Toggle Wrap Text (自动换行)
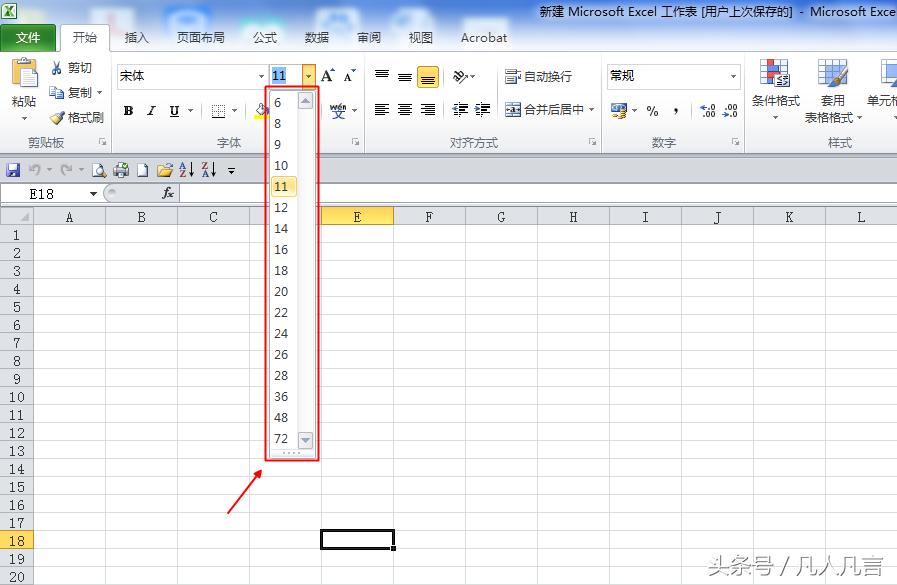The width and height of the screenshot is (897, 585). (538, 76)
